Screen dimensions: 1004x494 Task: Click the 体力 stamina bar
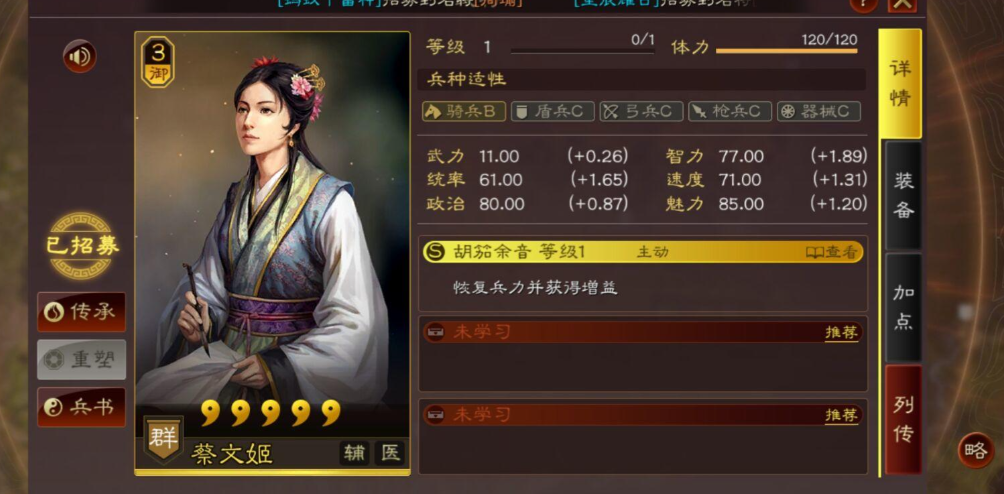[786, 51]
